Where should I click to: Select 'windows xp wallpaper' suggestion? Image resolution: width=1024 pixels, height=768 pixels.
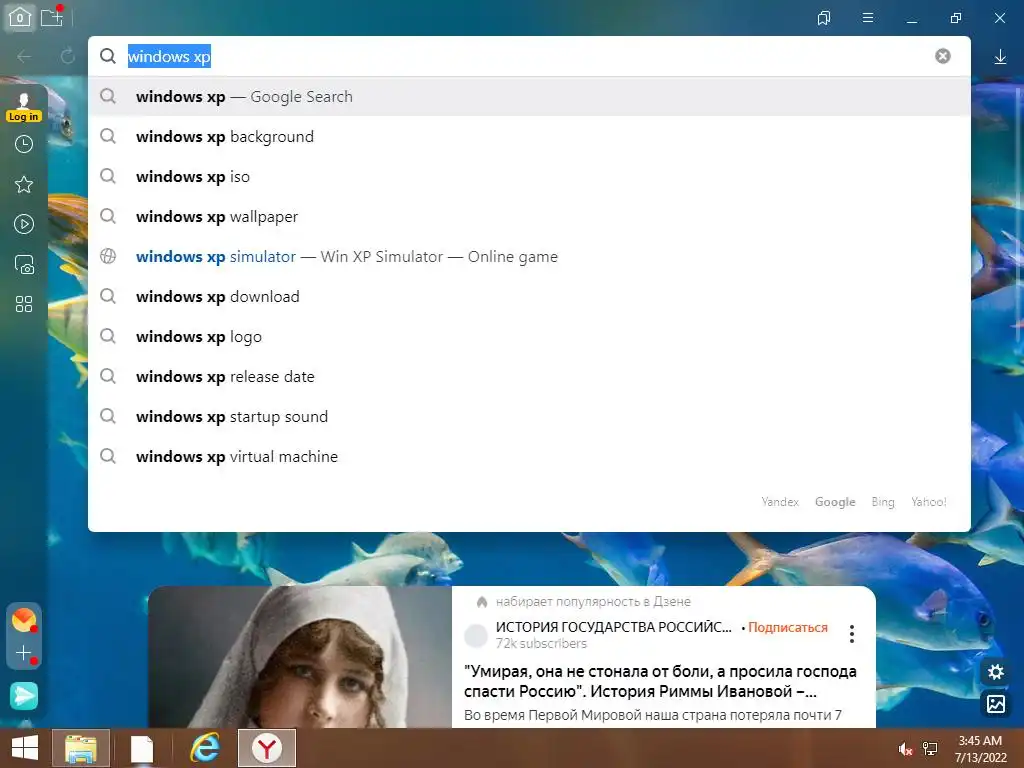click(x=529, y=216)
